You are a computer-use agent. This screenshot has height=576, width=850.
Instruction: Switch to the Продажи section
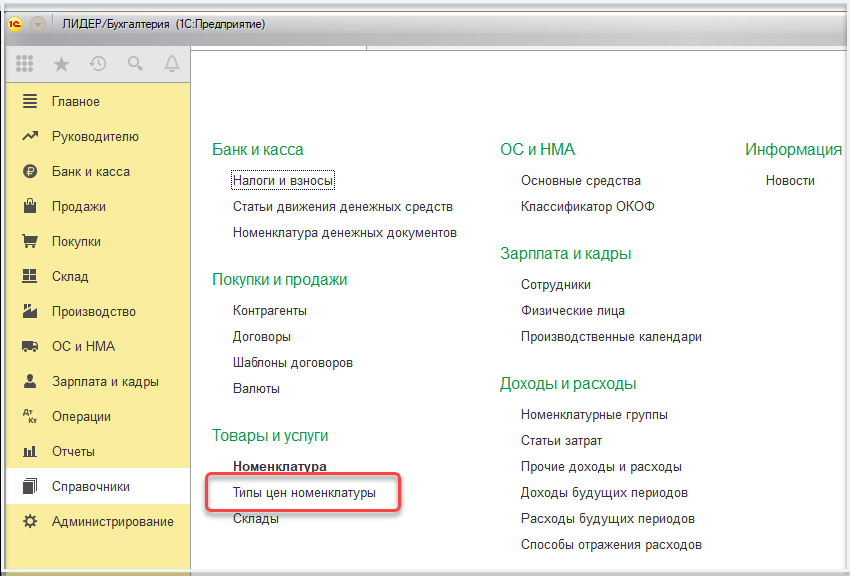pyautogui.click(x=98, y=206)
